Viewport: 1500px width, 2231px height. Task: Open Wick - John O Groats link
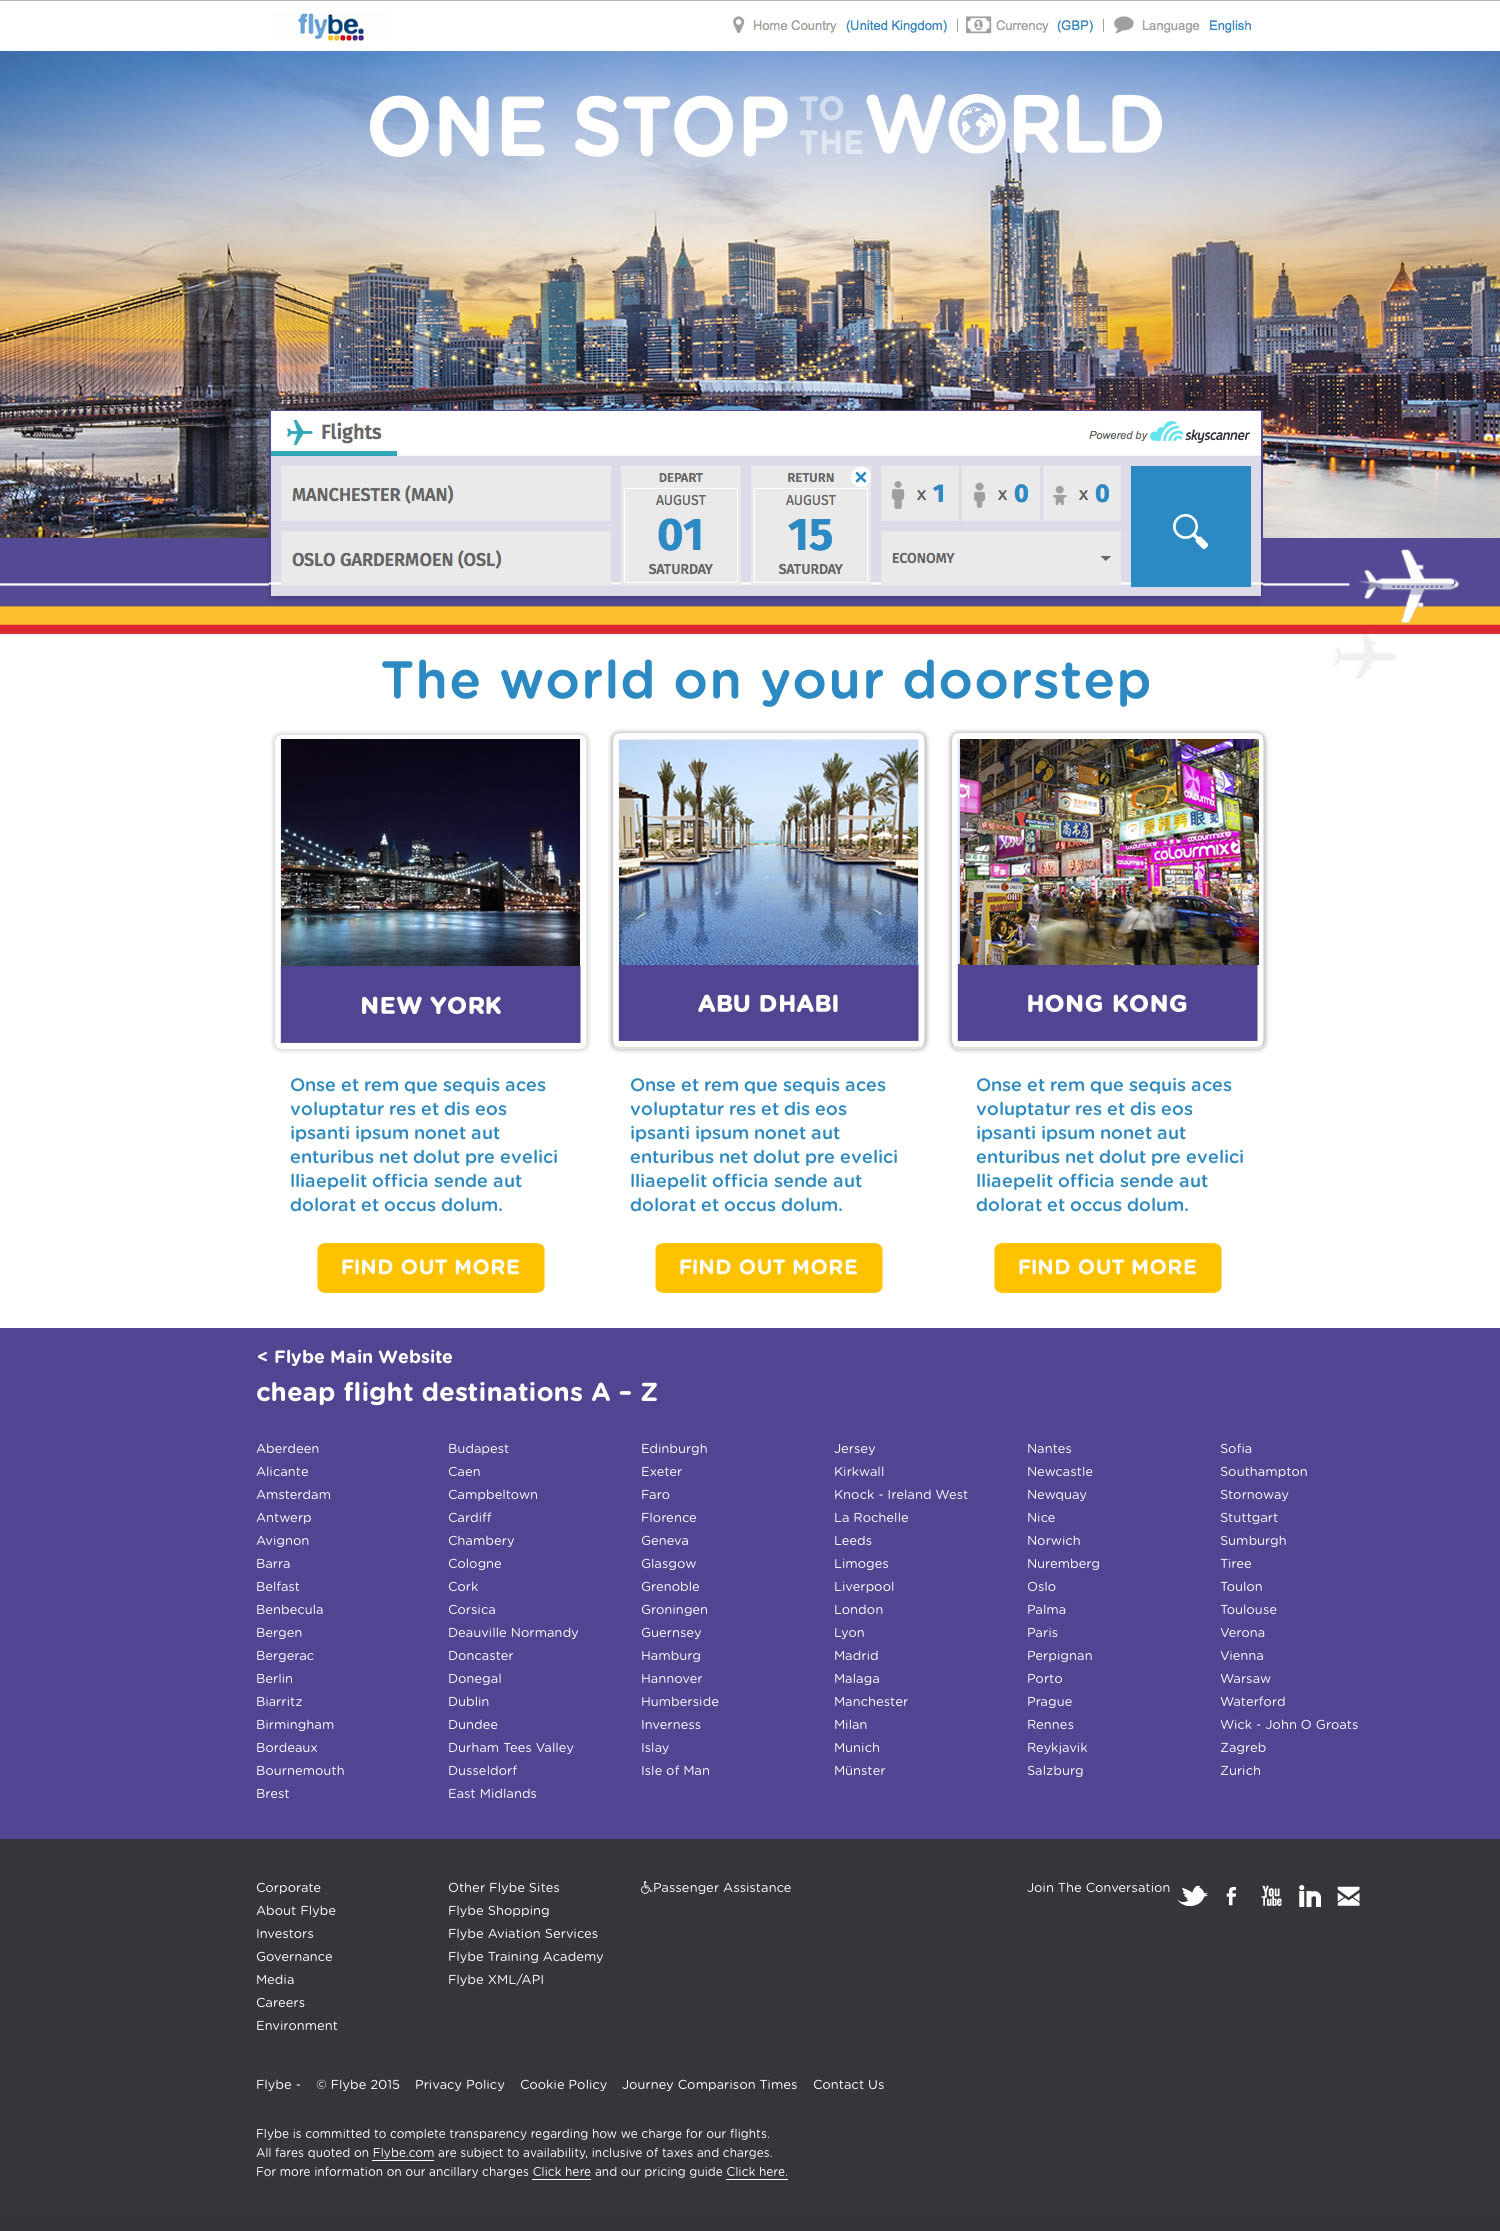pos(1288,1724)
